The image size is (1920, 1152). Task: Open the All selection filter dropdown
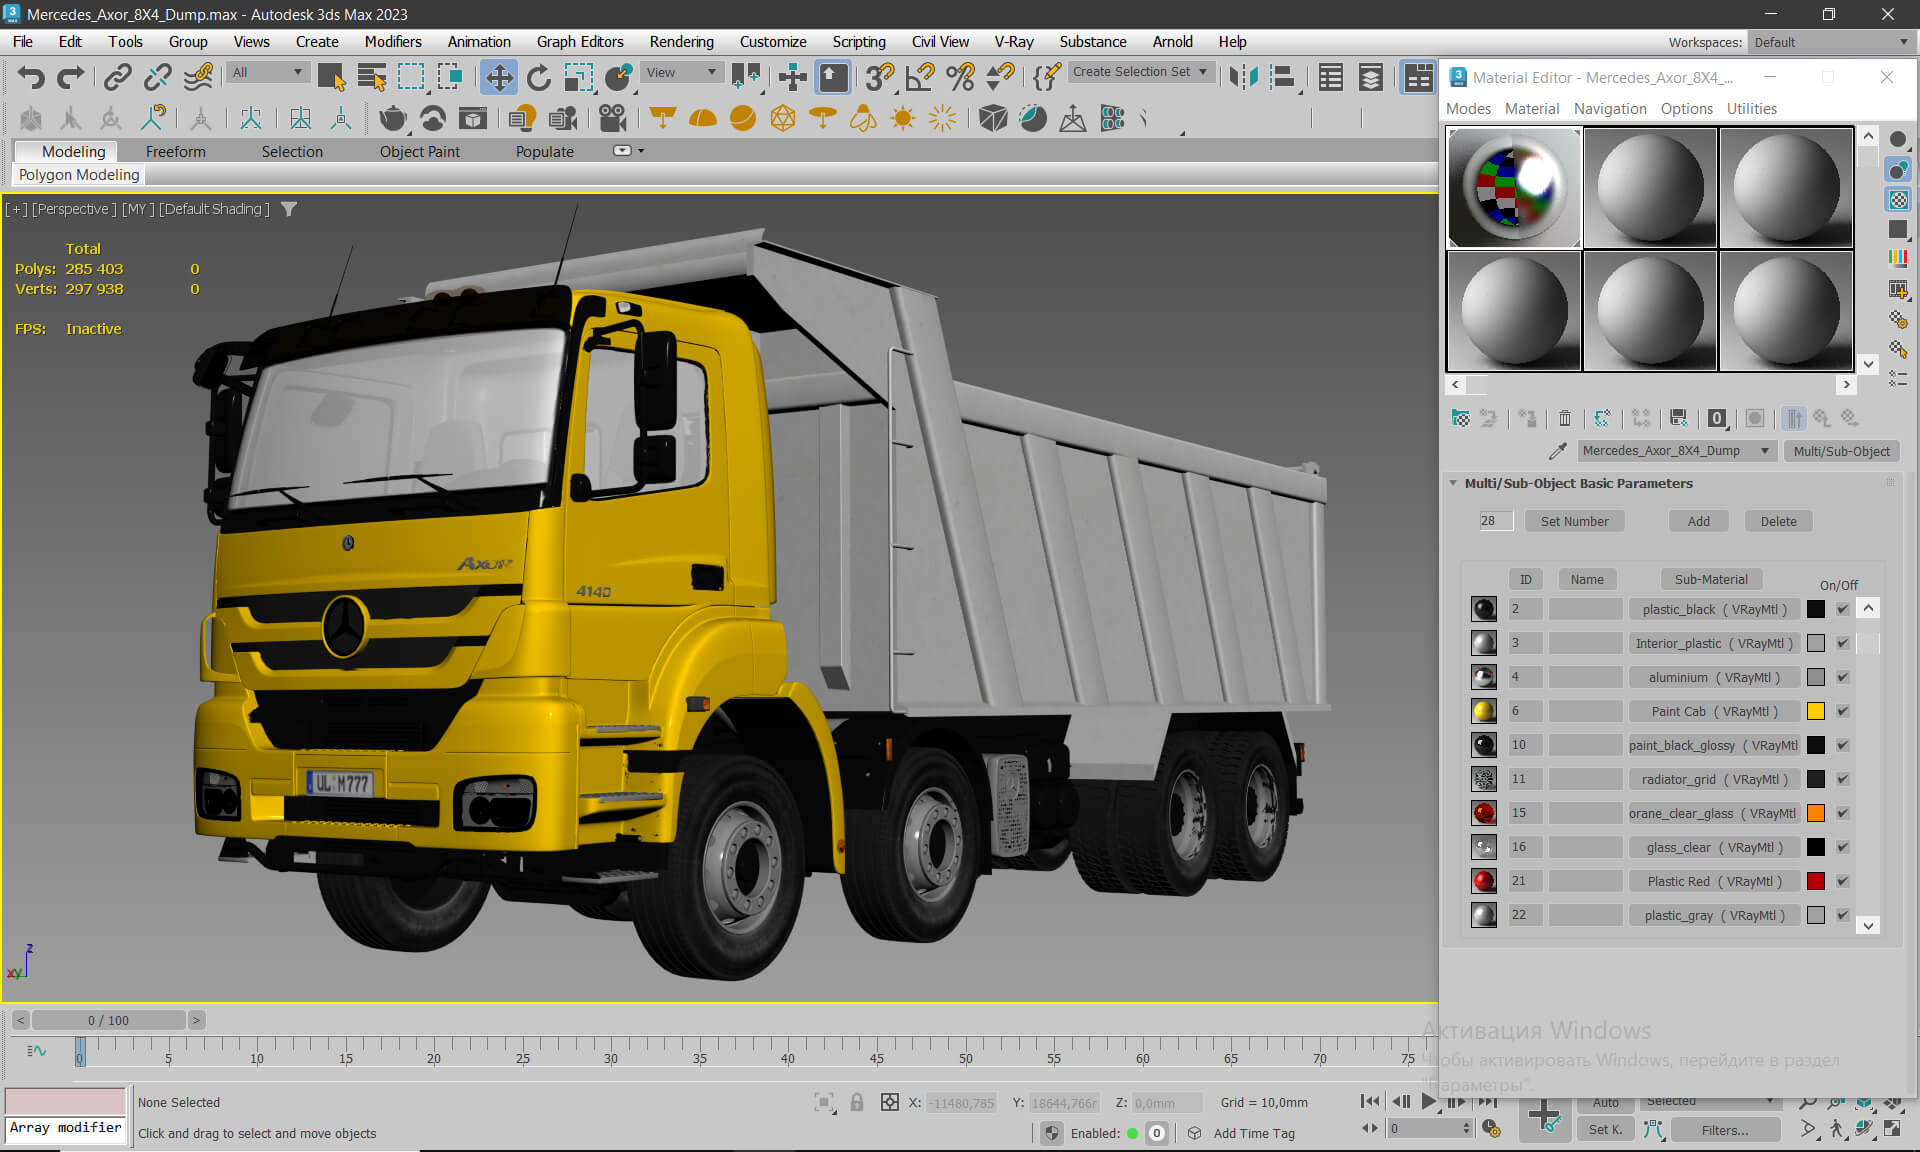(266, 72)
